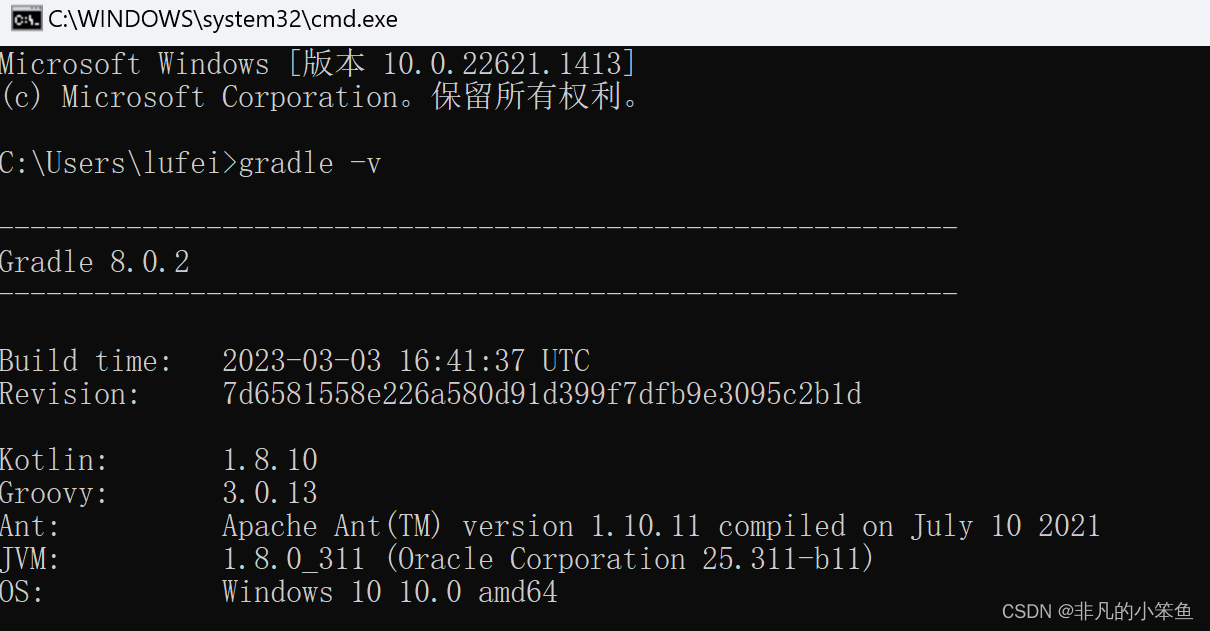Click the Groovy version 3.0.13
Image resolution: width=1210 pixels, height=631 pixels.
pos(269,493)
